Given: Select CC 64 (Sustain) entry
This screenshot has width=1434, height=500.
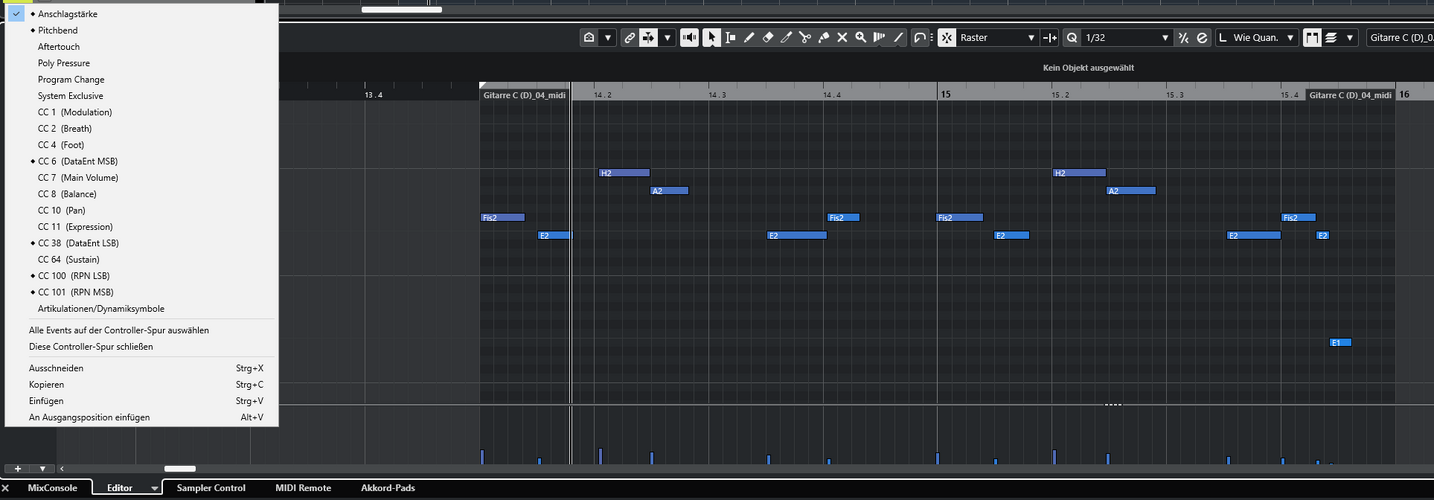Looking at the screenshot, I should click(141, 259).
